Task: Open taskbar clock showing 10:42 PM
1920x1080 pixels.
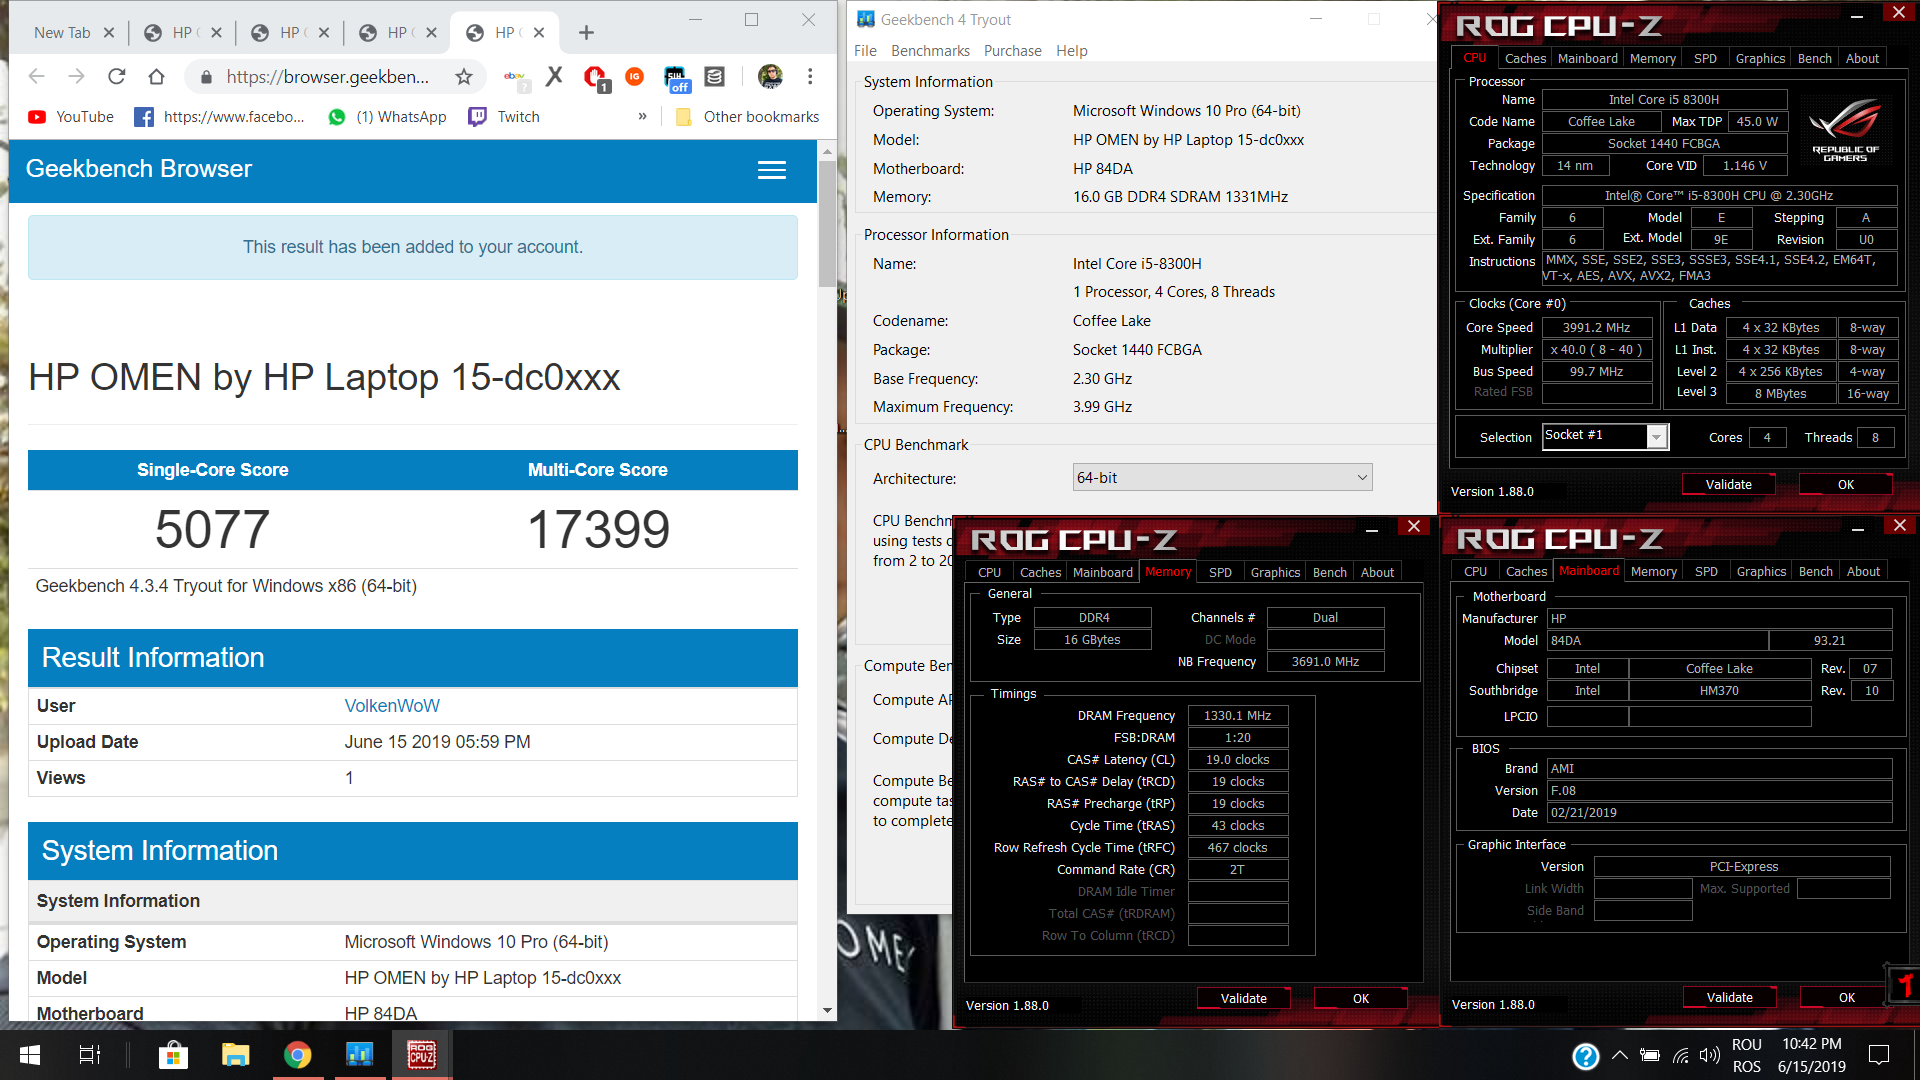Action: [x=1811, y=1055]
